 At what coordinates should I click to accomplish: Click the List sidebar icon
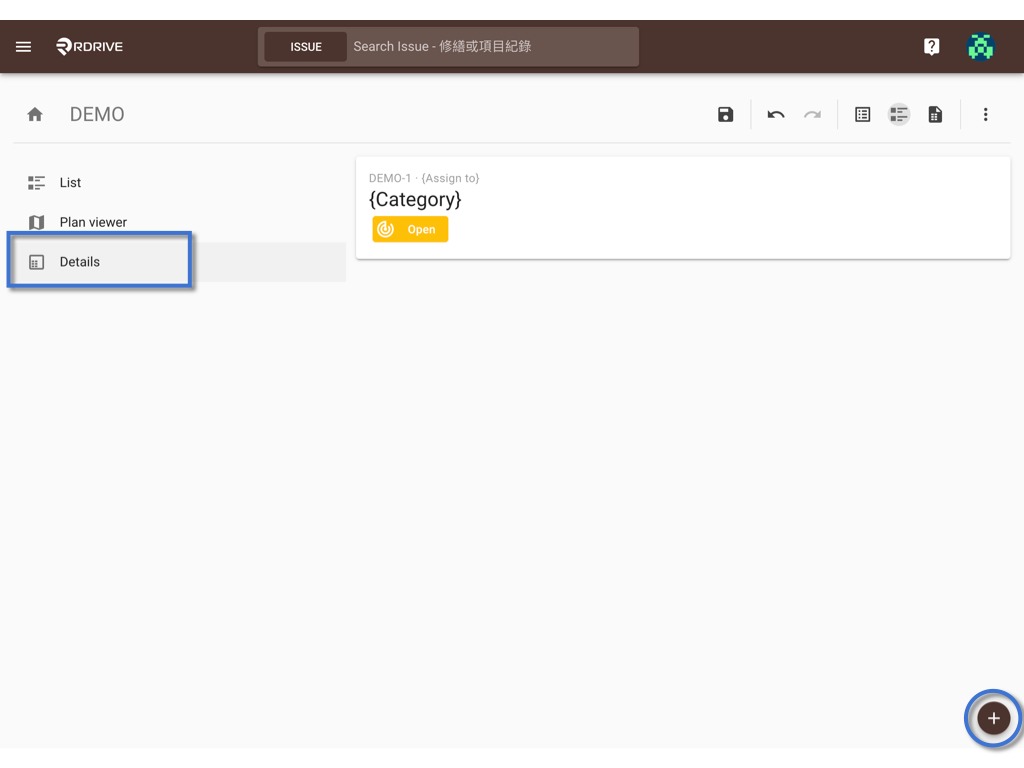click(x=37, y=183)
